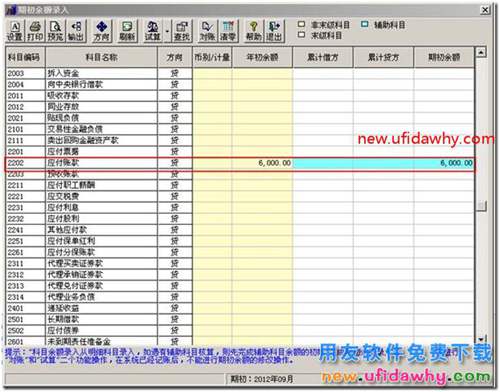Click subject code 2401
The image size is (500, 392).
pos(25,308)
